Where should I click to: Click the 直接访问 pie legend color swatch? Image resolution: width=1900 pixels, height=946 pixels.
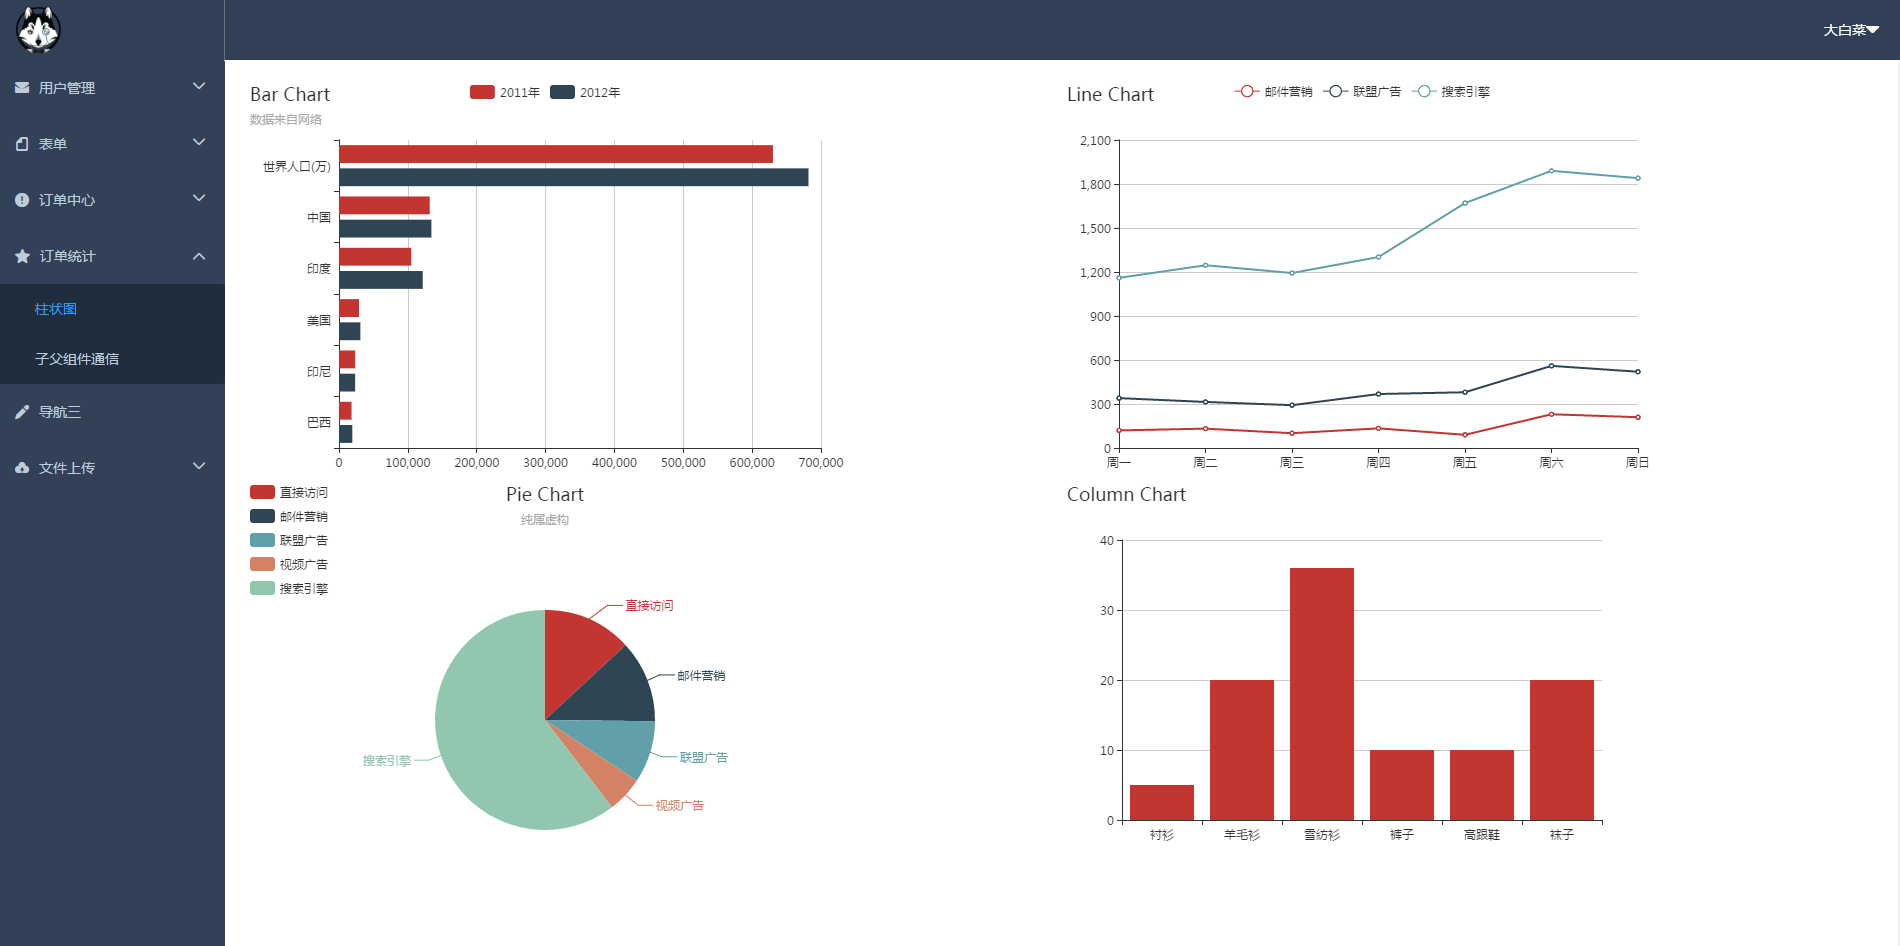pos(262,492)
